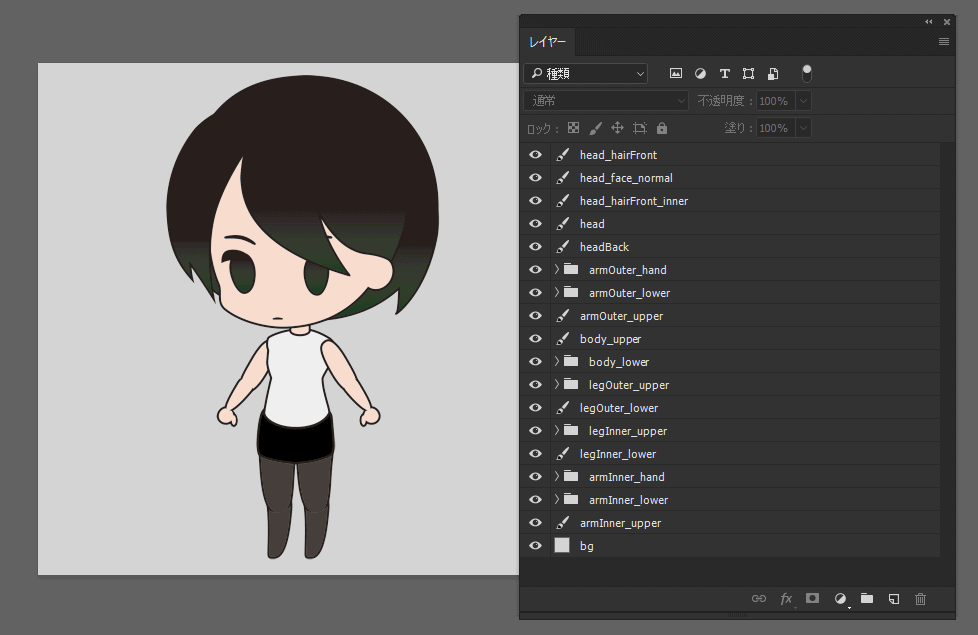Screen dimensions: 978x635
Task: Click the bg layer color thumbnail
Action: point(562,546)
